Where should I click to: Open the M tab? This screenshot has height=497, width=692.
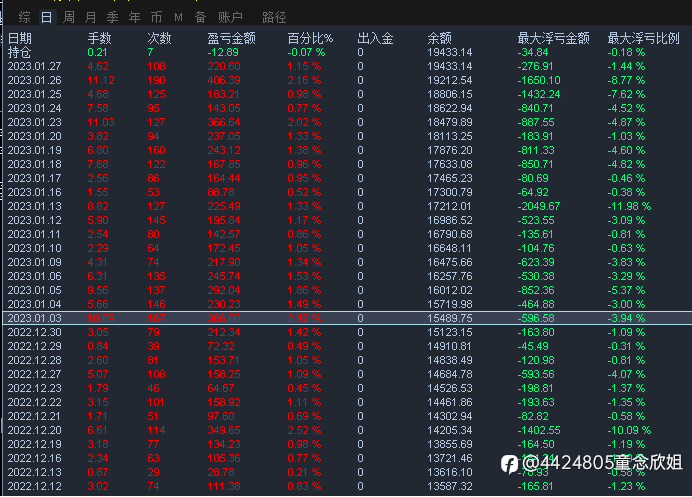tap(178, 17)
